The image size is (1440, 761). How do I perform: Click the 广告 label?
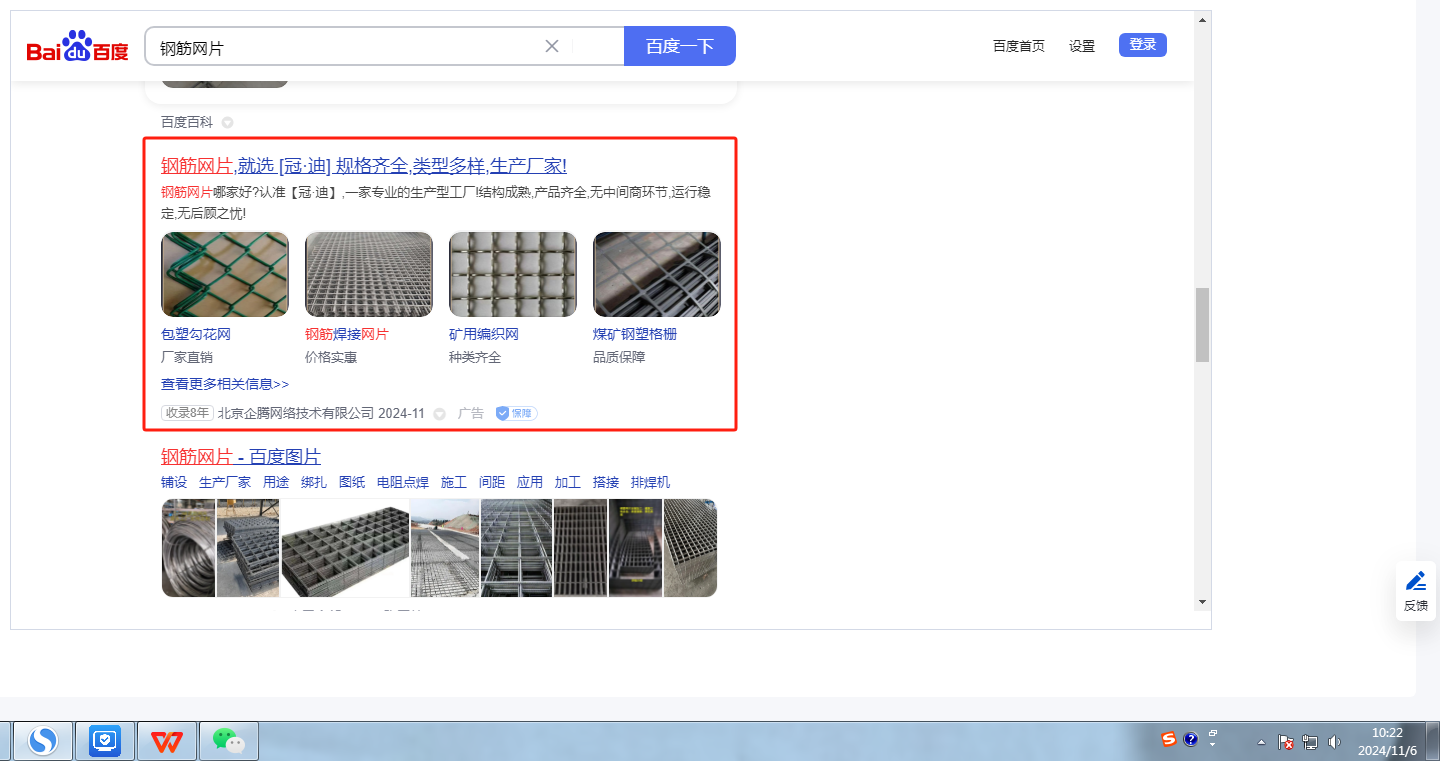click(x=471, y=413)
